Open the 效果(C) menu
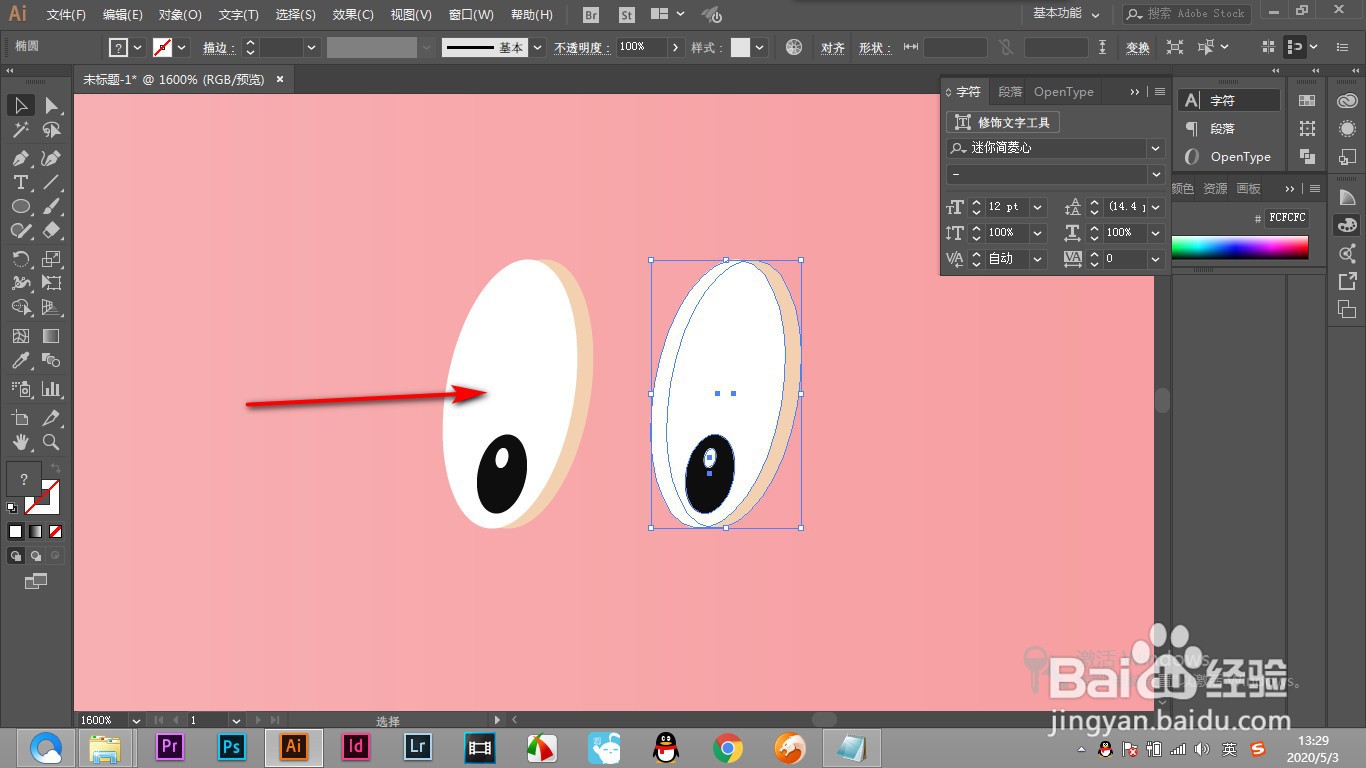This screenshot has width=1366, height=768. click(353, 15)
